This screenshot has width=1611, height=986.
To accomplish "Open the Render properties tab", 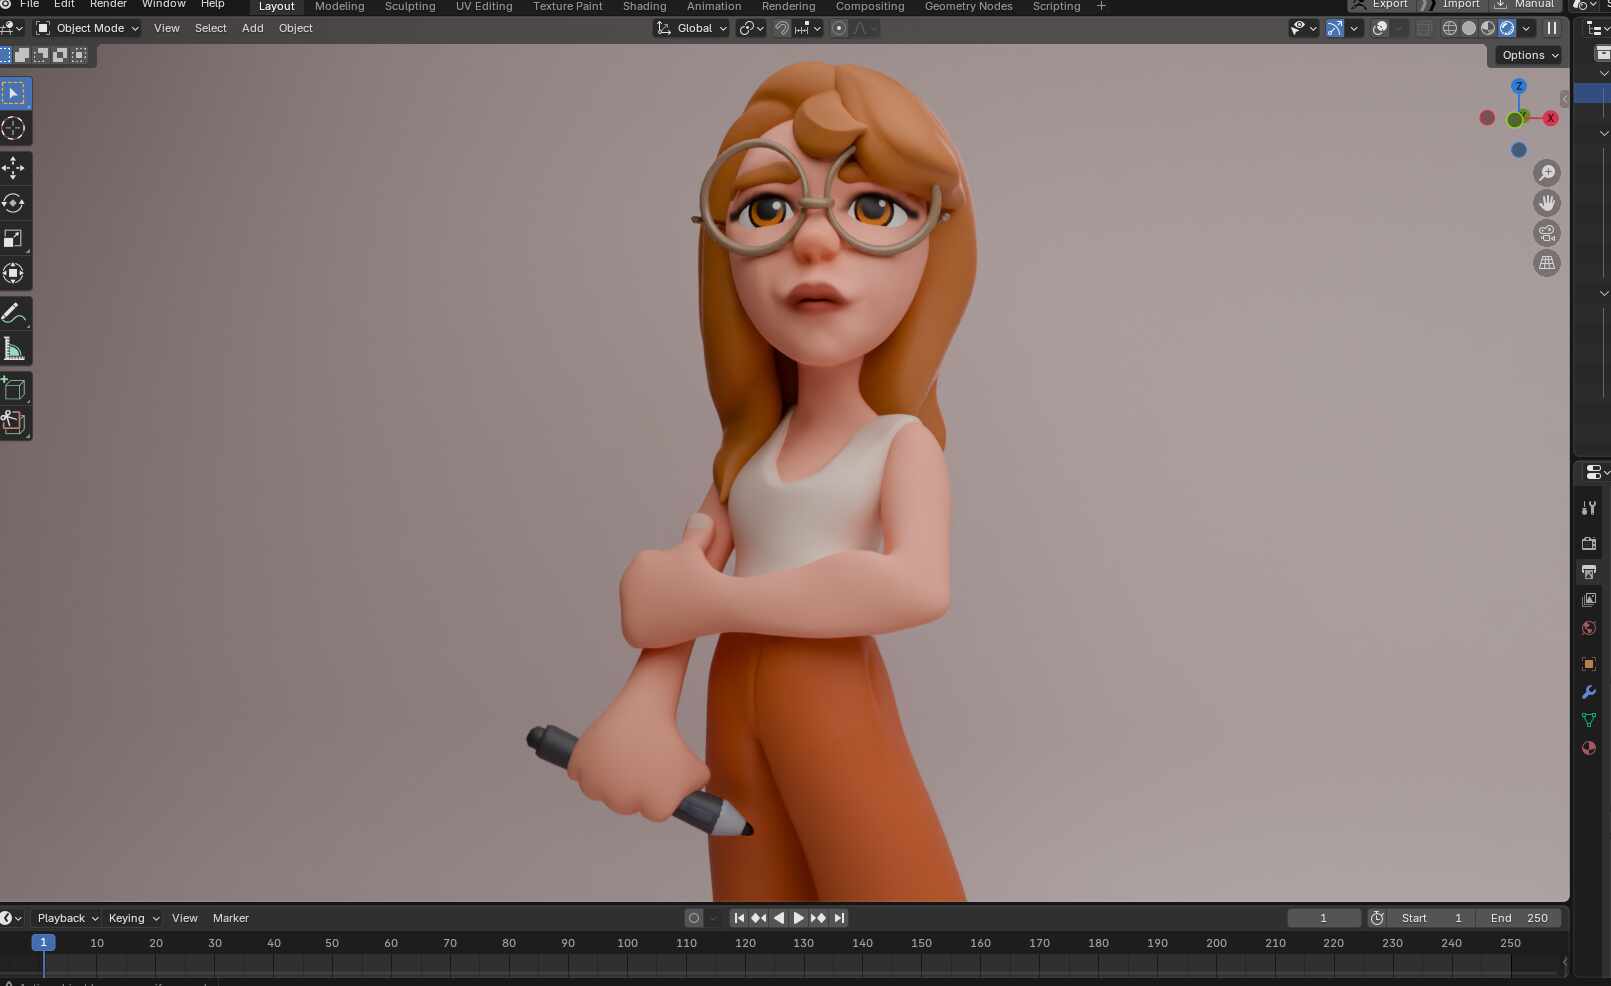I will pos(1589,543).
